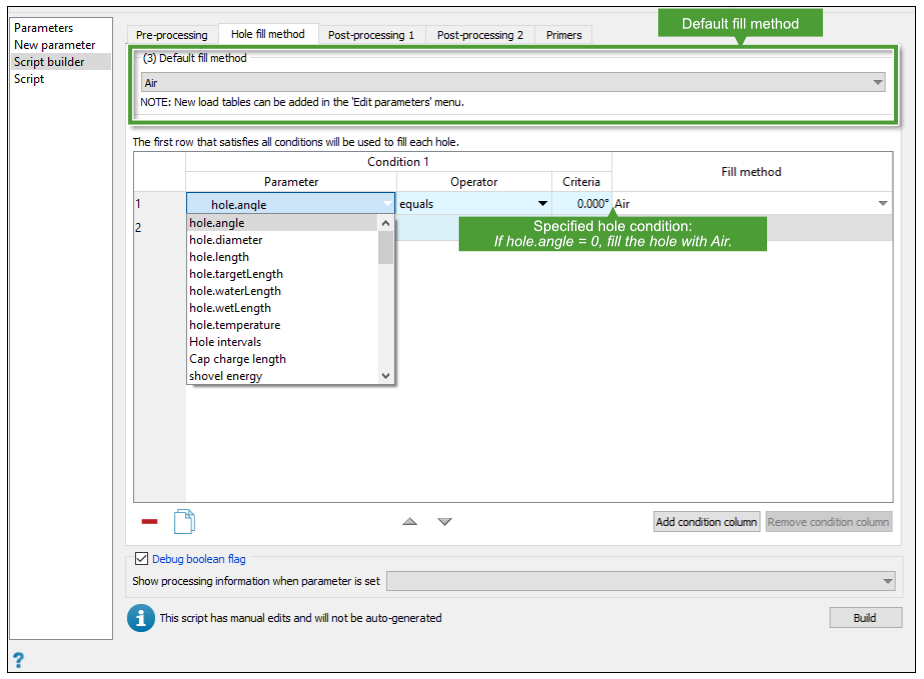The height and width of the screenshot is (679, 924).
Task: Open the Post-processing 1 tab
Action: tap(371, 35)
